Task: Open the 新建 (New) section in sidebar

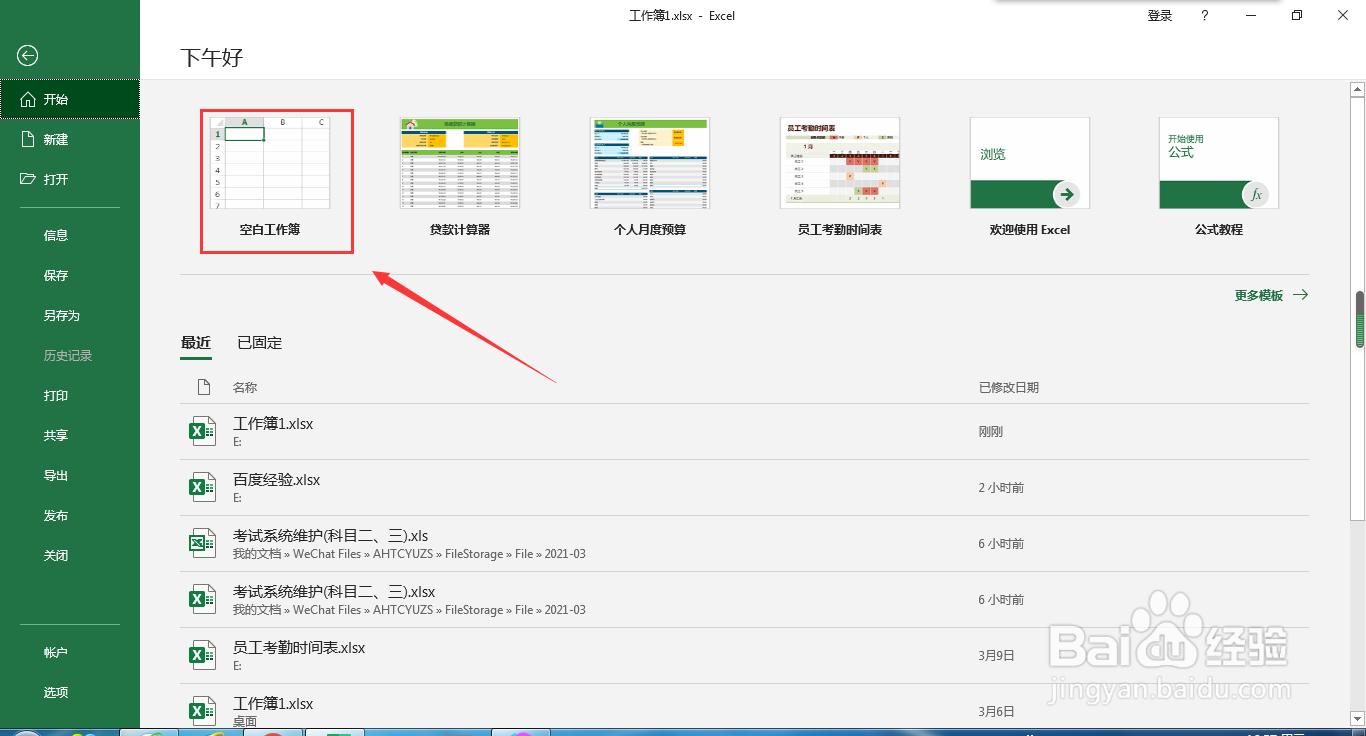Action: tap(56, 139)
